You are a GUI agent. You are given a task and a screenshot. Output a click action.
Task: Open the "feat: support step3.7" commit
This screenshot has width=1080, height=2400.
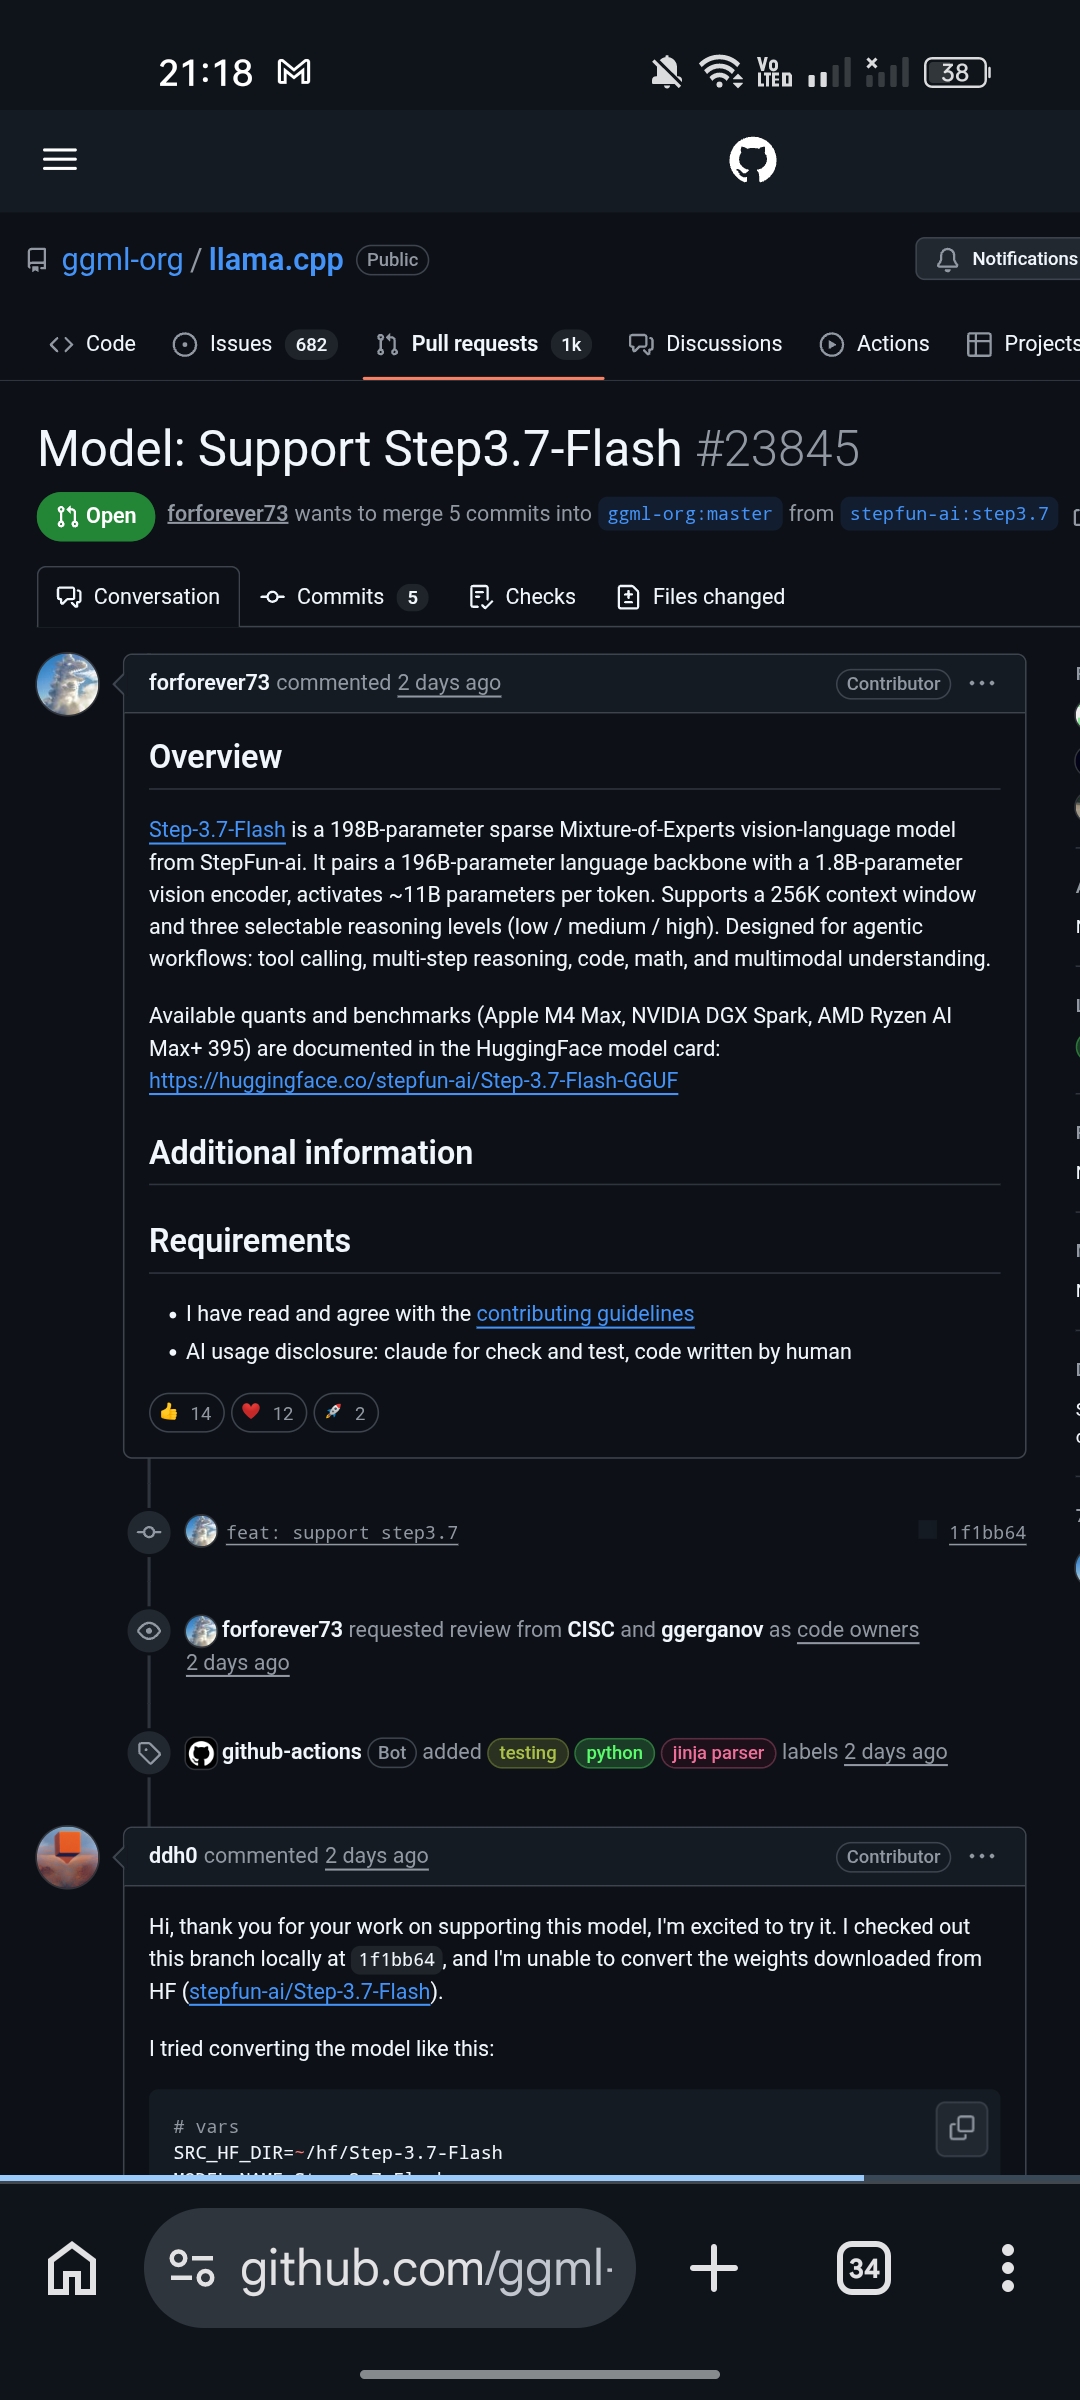tap(342, 1533)
